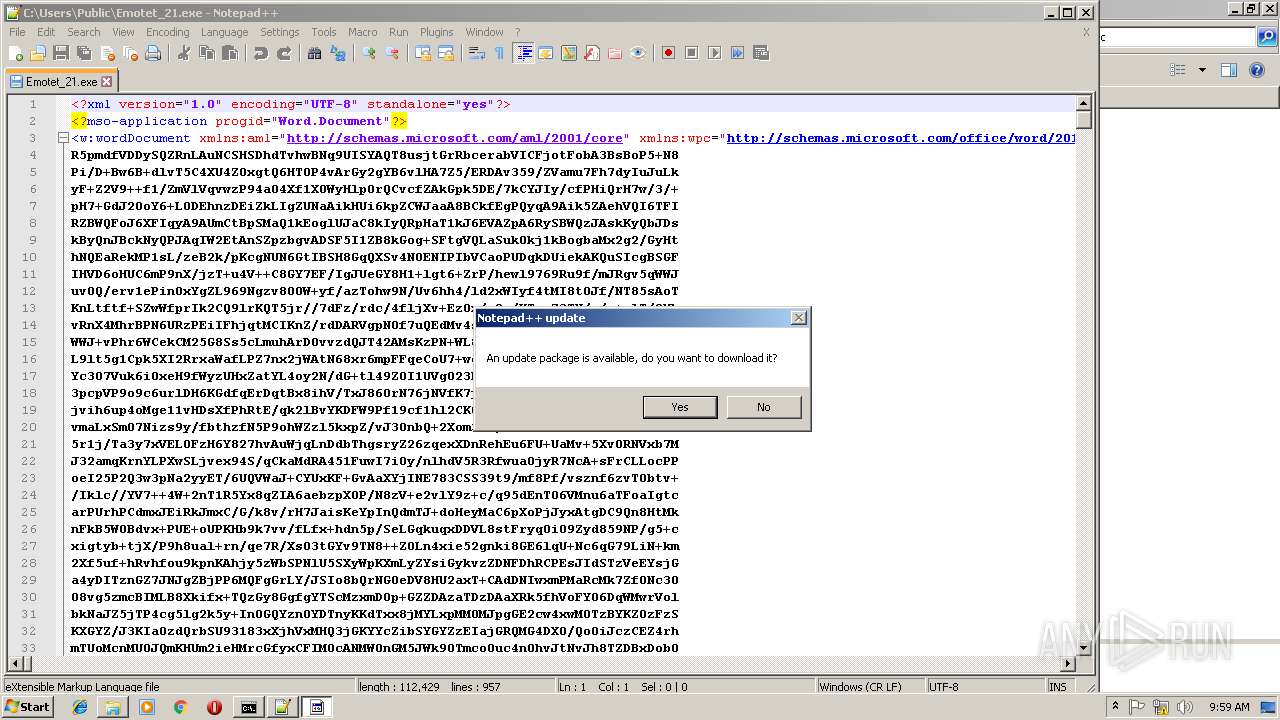
Task: Toggle the Monitoring eye icon
Action: click(638, 53)
